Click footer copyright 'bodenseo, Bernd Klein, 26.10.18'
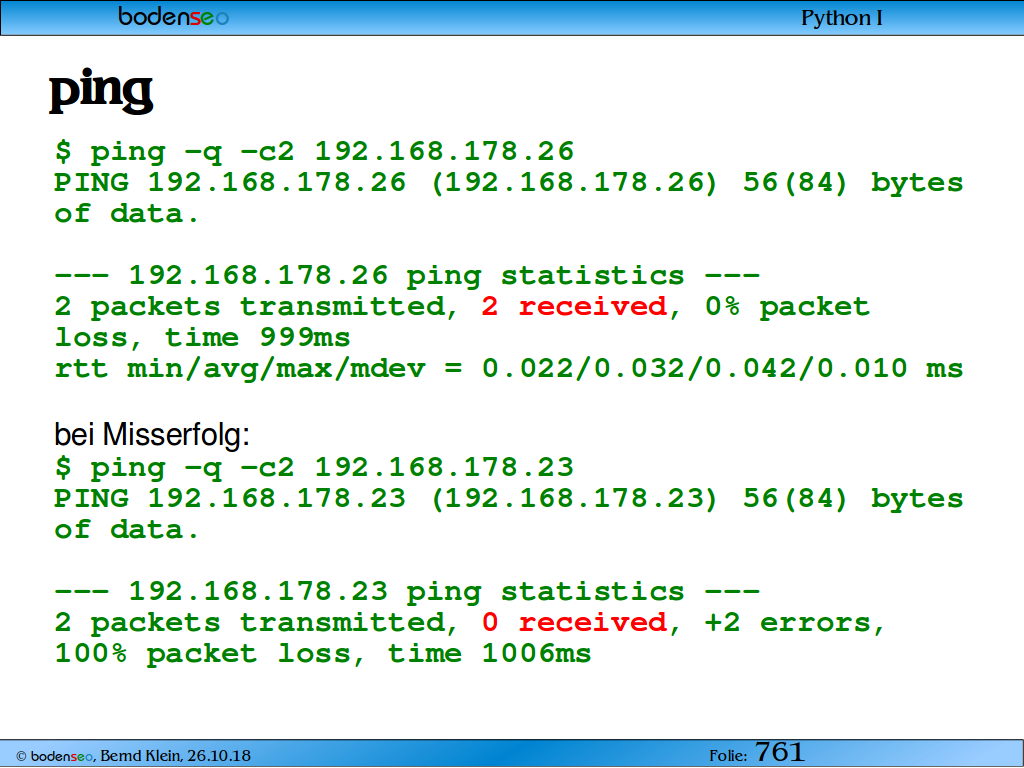Screen dimensions: 1024x768 coord(133,756)
